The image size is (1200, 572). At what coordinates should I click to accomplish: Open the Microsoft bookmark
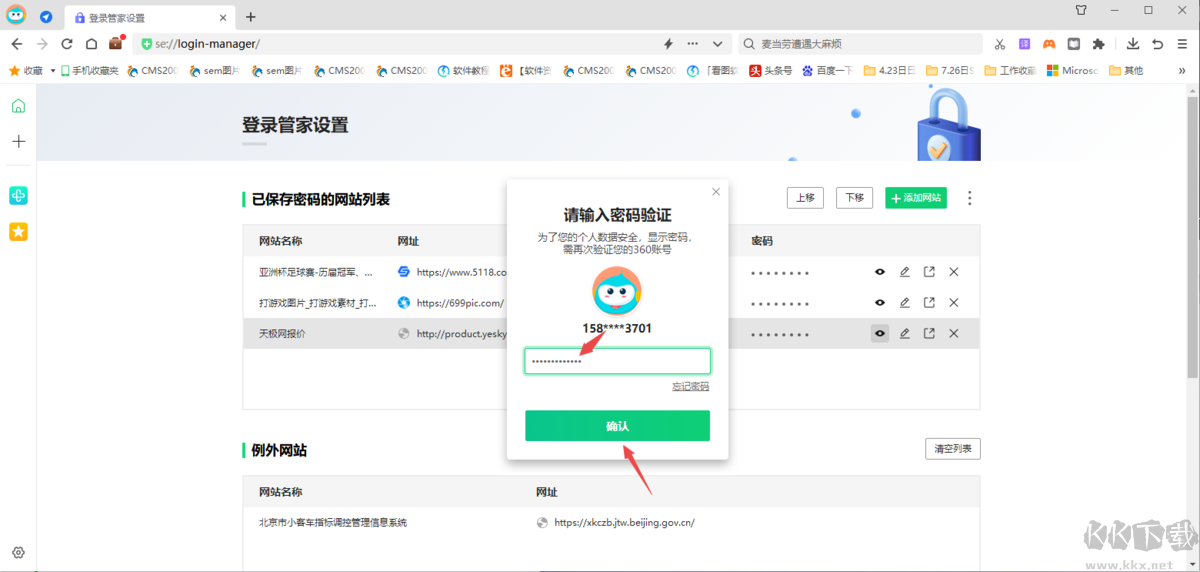pyautogui.click(x=1072, y=71)
